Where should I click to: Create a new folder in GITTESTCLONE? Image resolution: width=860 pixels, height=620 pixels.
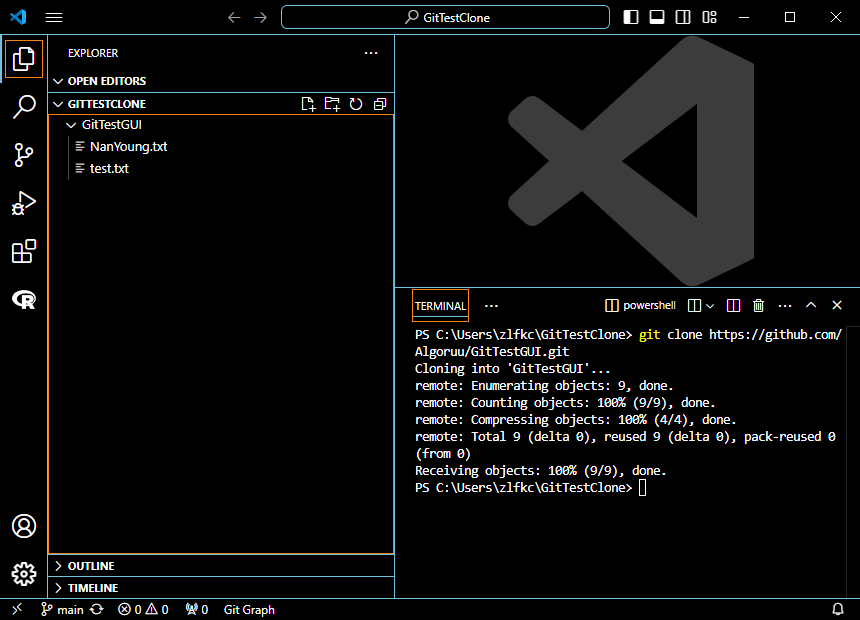click(x=332, y=104)
